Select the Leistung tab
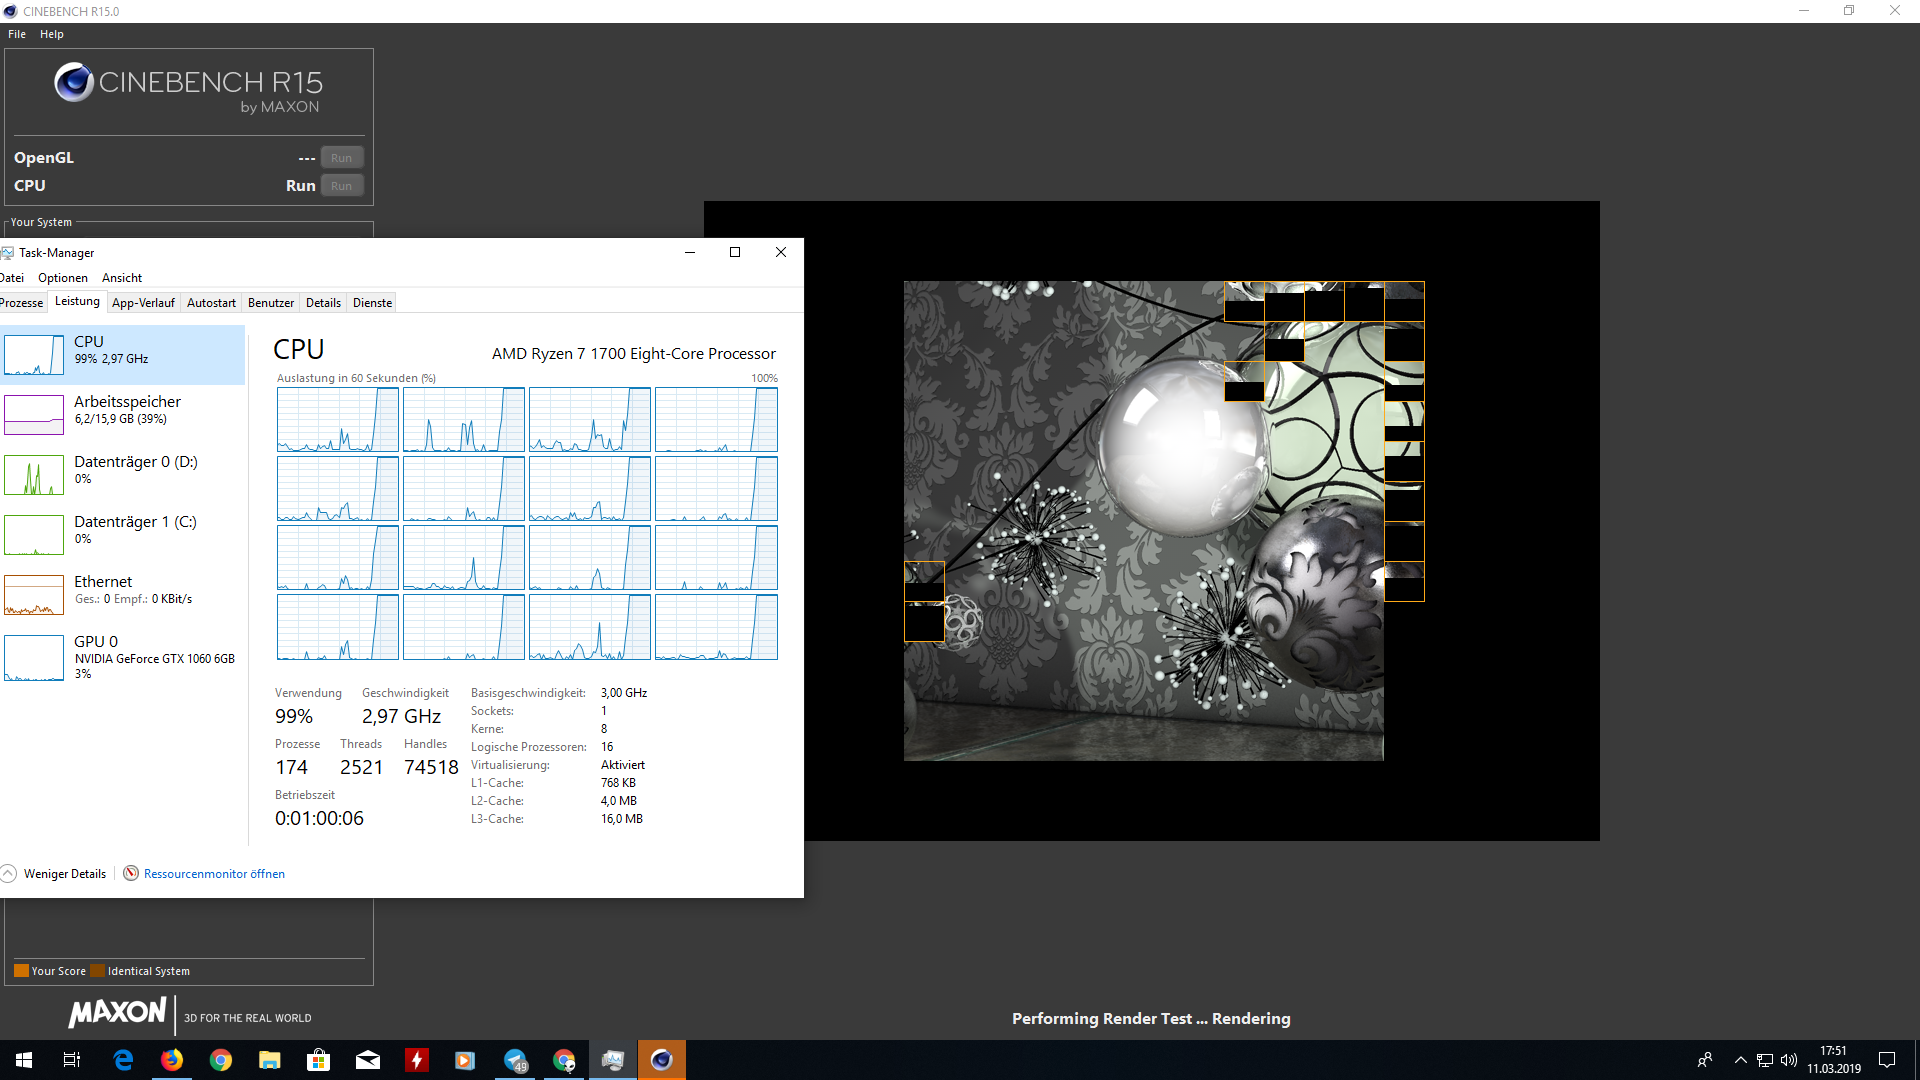This screenshot has height=1080, width=1920. [77, 301]
